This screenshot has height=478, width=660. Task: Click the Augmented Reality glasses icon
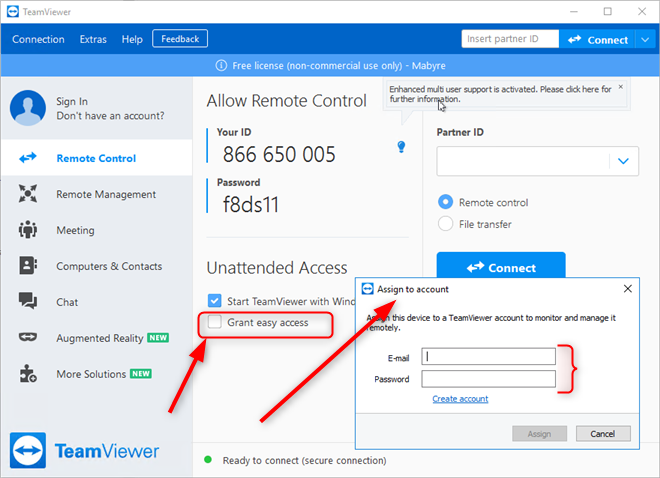[28, 337]
